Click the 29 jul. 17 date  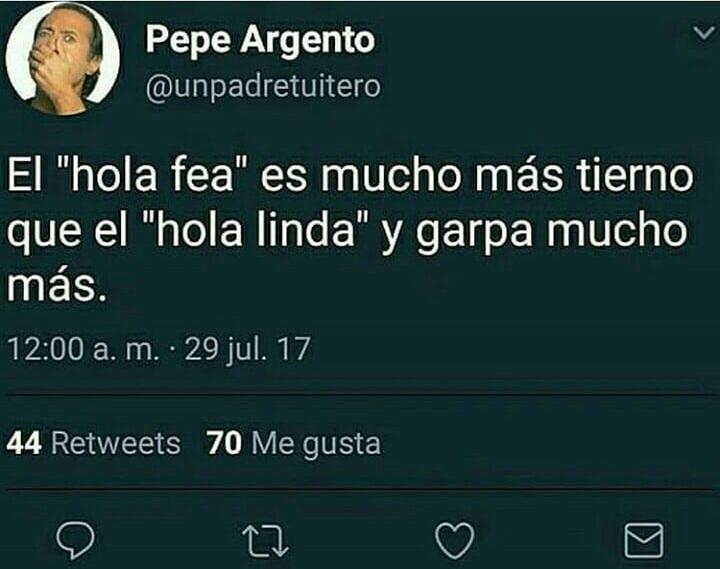tap(248, 349)
